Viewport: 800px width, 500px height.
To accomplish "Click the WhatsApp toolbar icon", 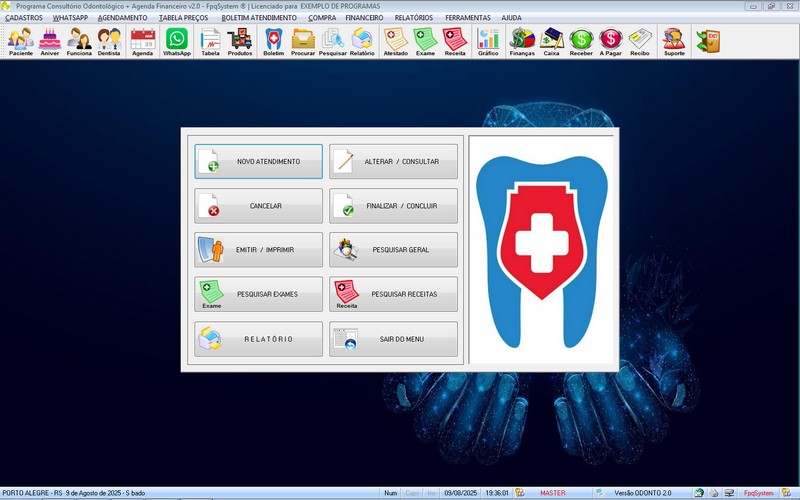I will tap(177, 41).
